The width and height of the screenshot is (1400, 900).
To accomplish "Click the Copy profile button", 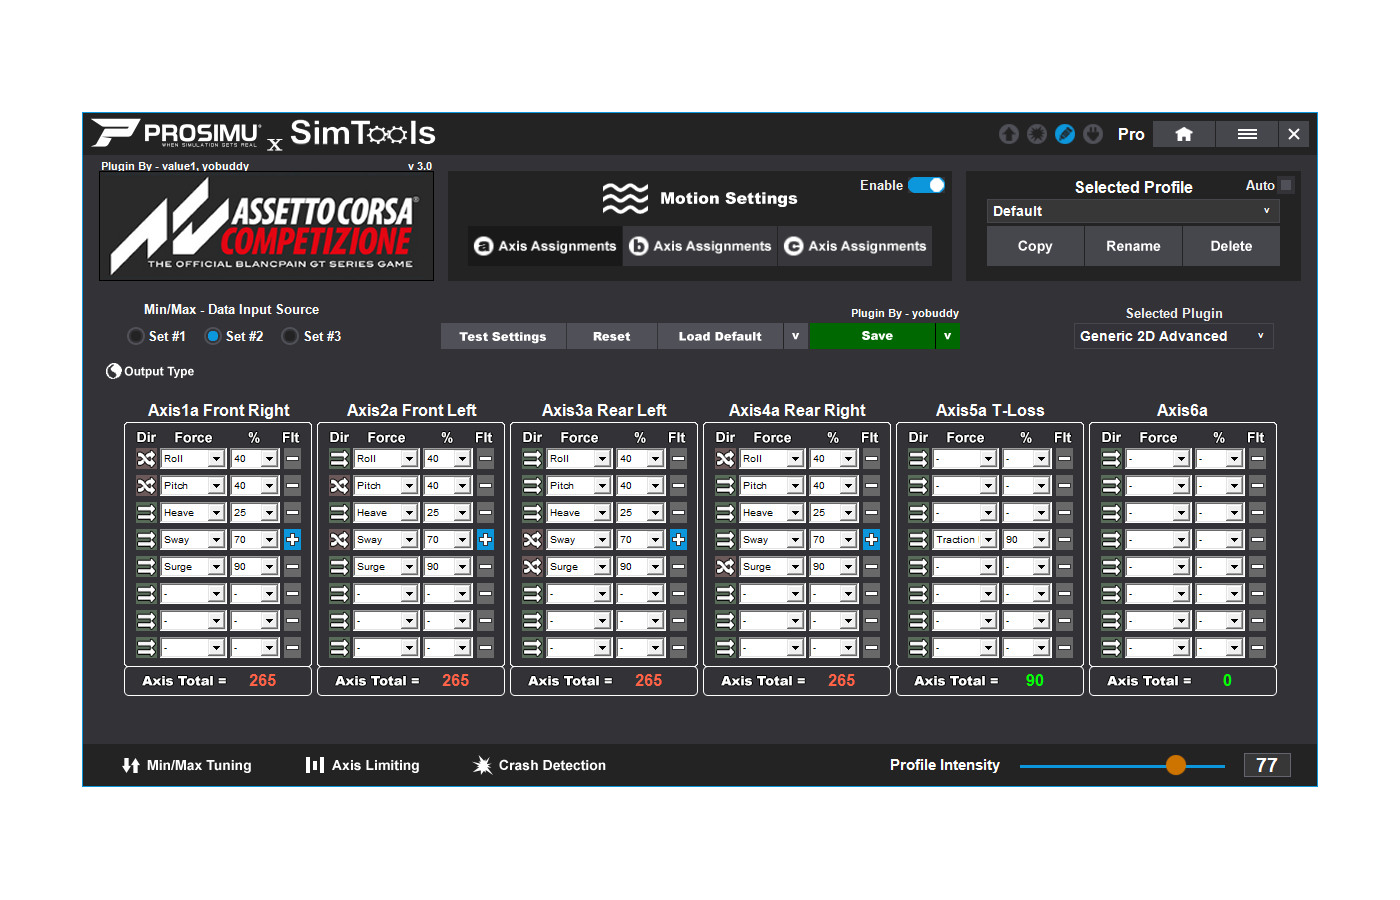I will (x=1035, y=246).
